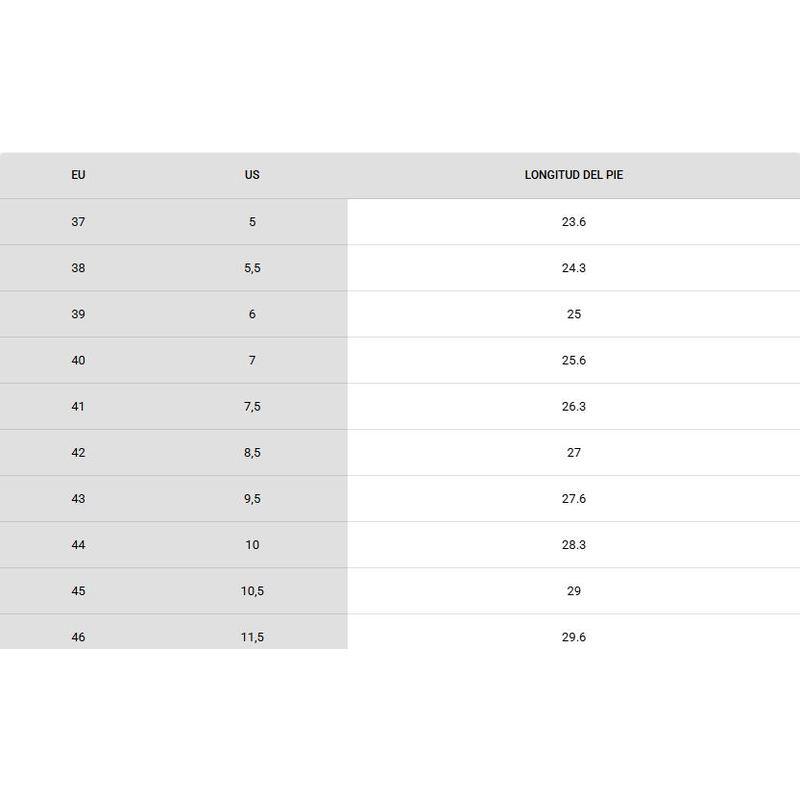Click foot length 27.6 value
The width and height of the screenshot is (800, 800).
574,499
